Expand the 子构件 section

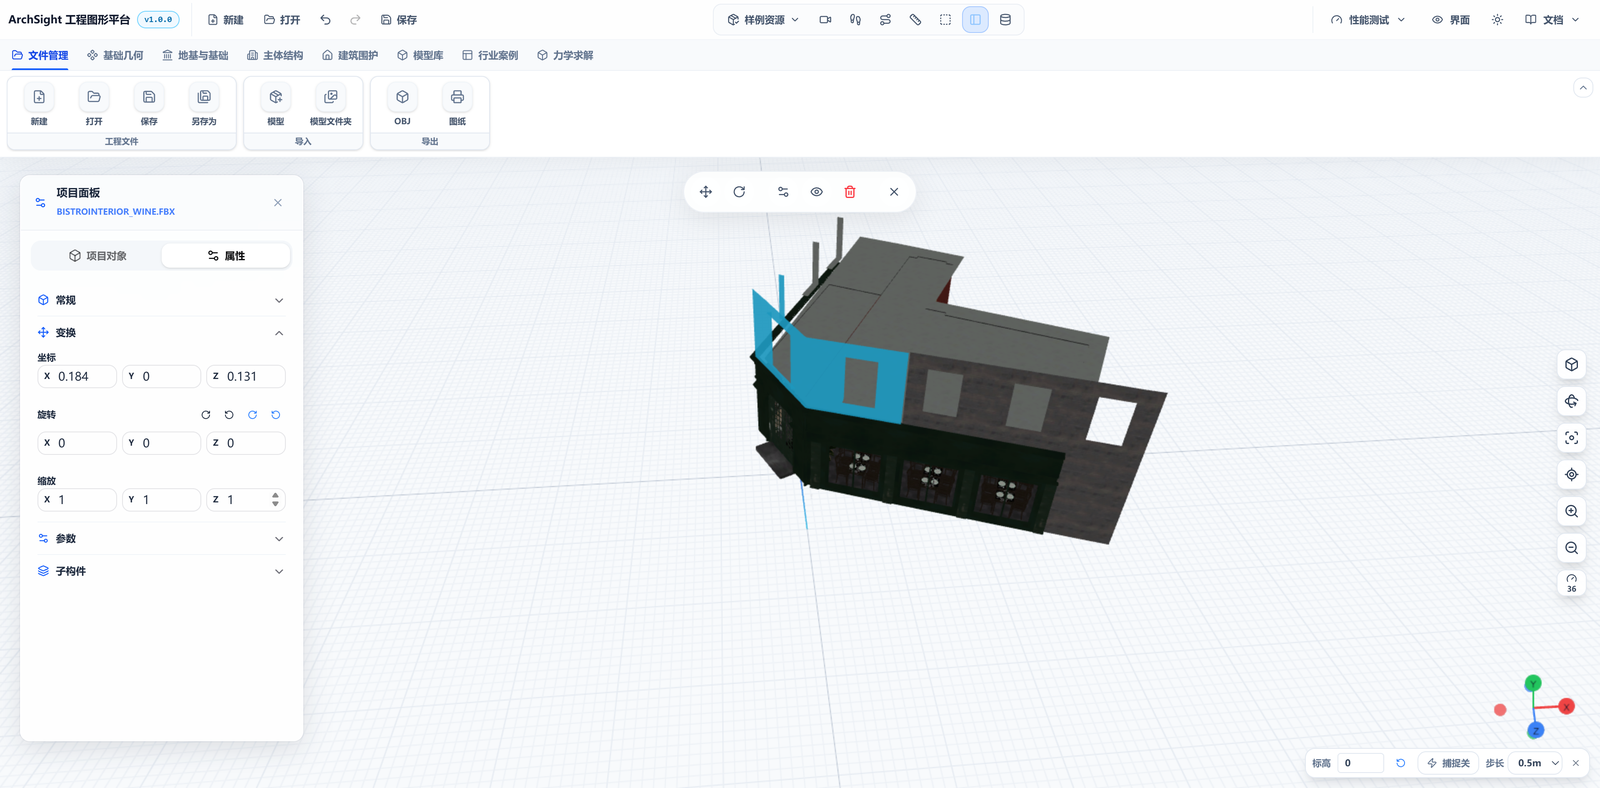pyautogui.click(x=161, y=572)
